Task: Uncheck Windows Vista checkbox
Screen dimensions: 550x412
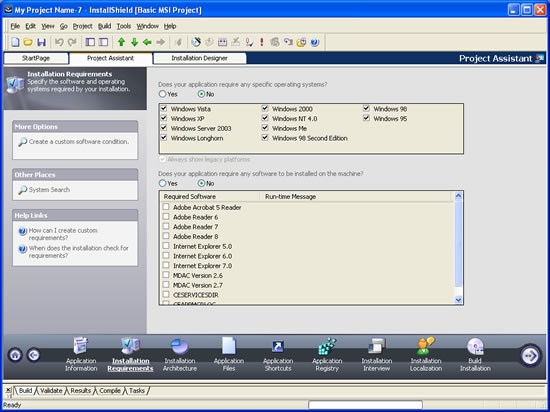Action: (164, 108)
